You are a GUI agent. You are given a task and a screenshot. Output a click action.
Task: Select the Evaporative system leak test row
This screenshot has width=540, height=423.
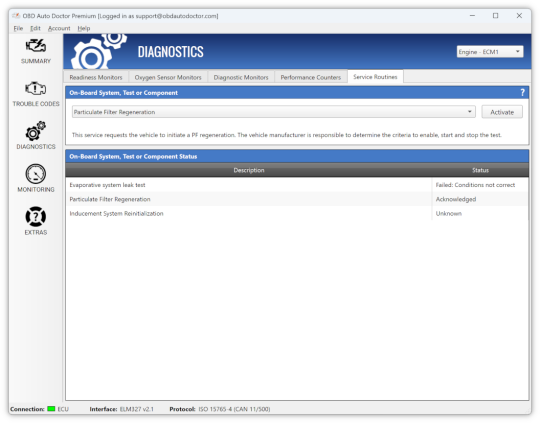pos(297,185)
